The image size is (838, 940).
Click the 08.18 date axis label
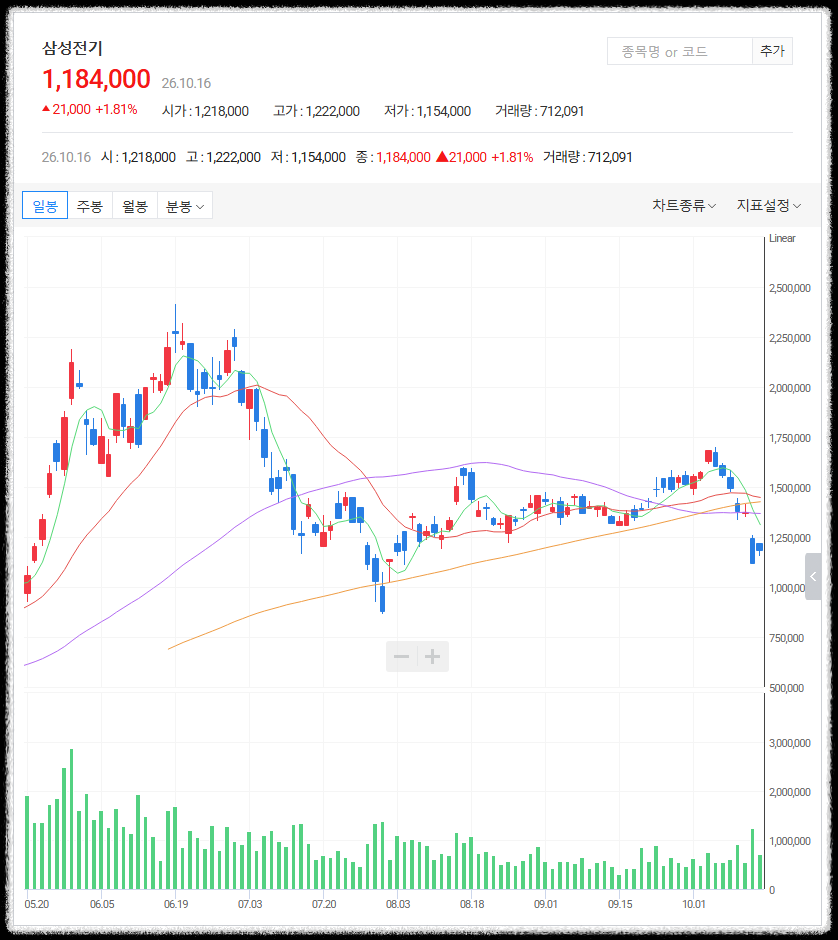click(x=472, y=903)
